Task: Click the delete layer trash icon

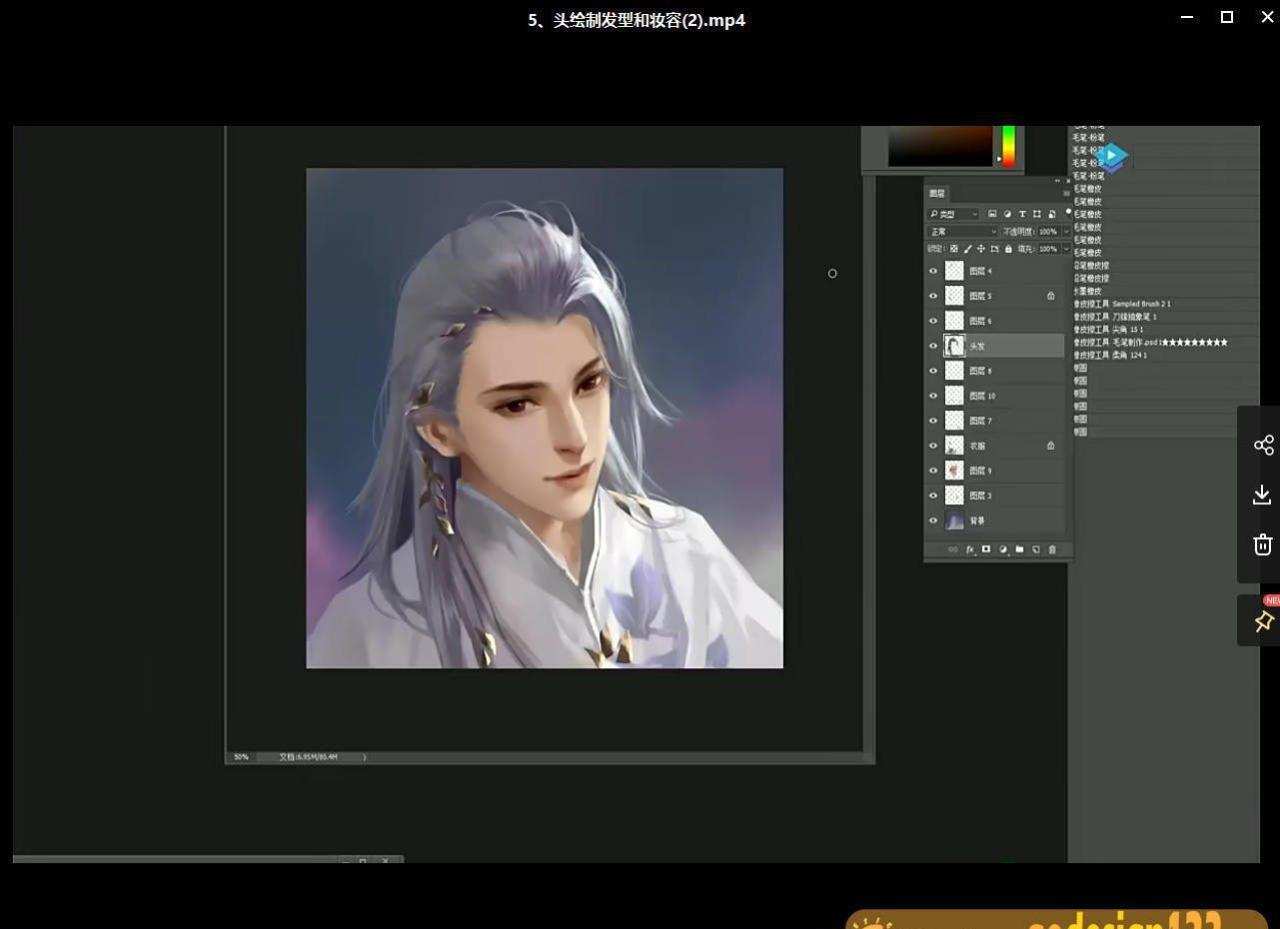Action: click(x=1052, y=549)
